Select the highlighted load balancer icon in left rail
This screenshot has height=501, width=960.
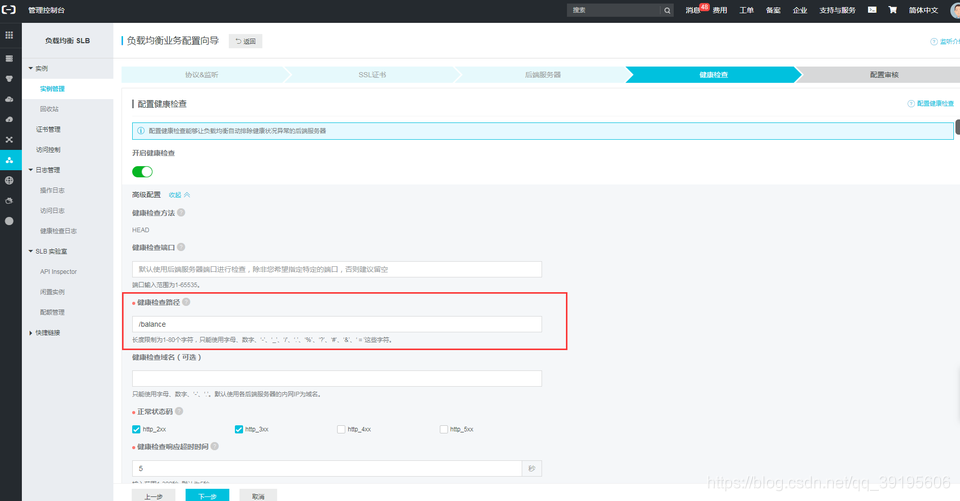(9, 160)
